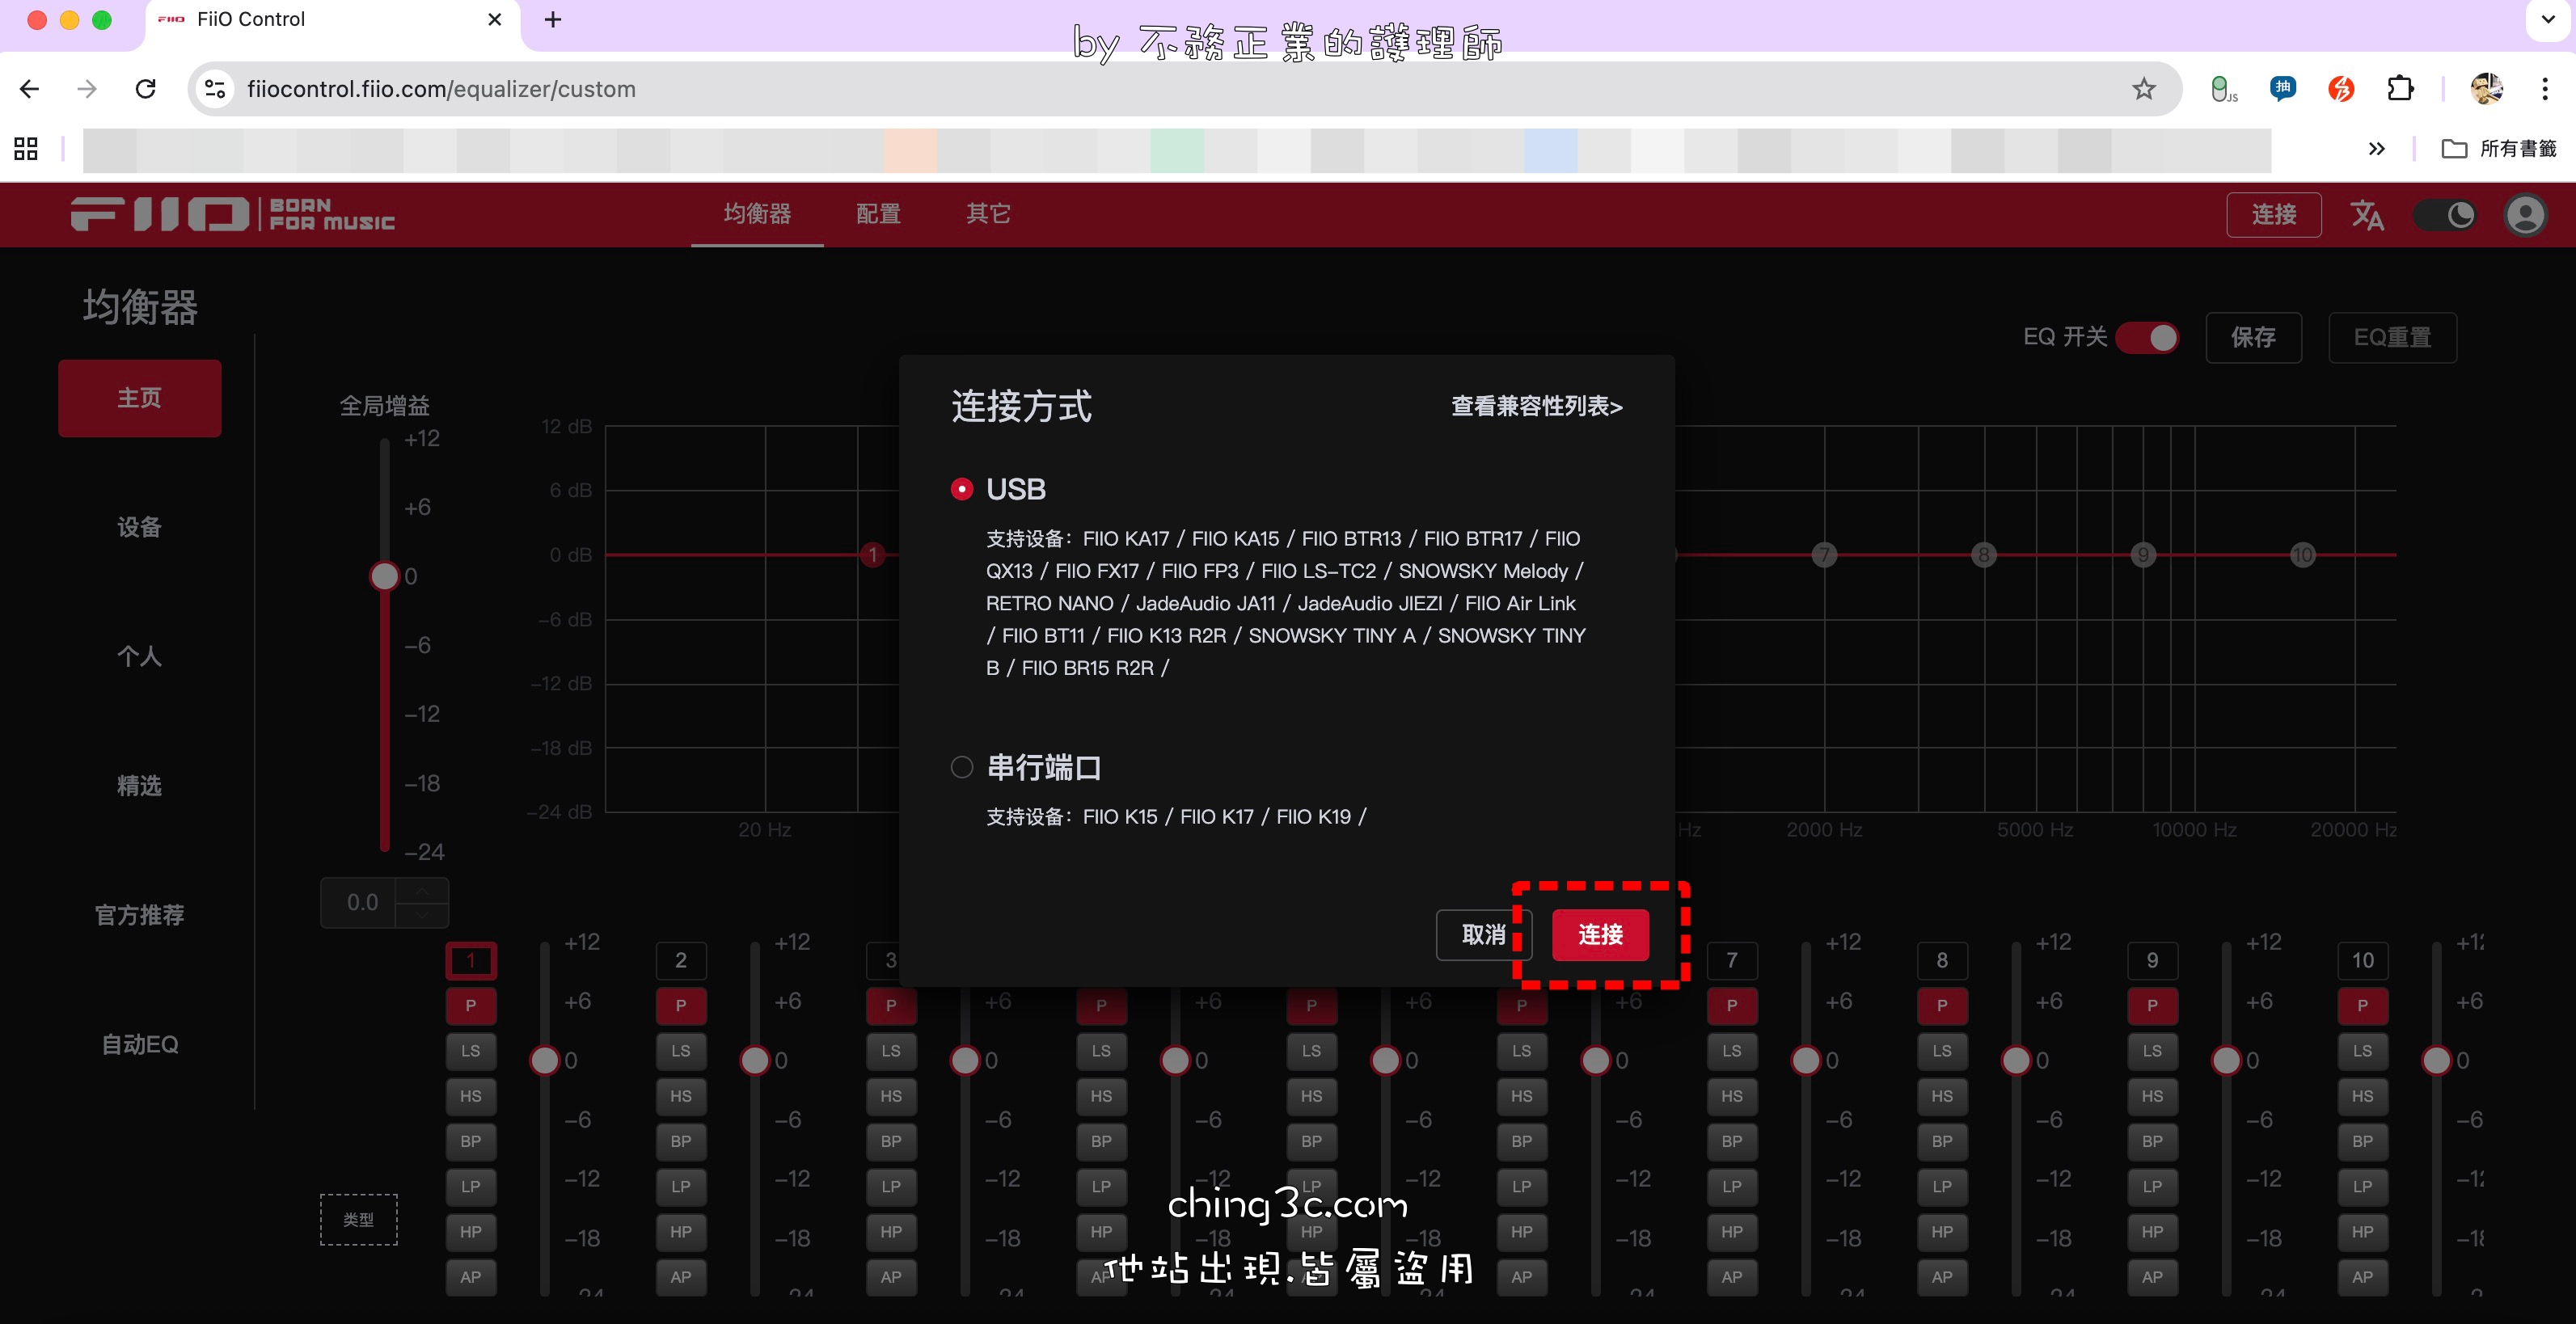Bookmark page with the star icon
Image resolution: width=2576 pixels, height=1324 pixels.
pyautogui.click(x=2143, y=89)
